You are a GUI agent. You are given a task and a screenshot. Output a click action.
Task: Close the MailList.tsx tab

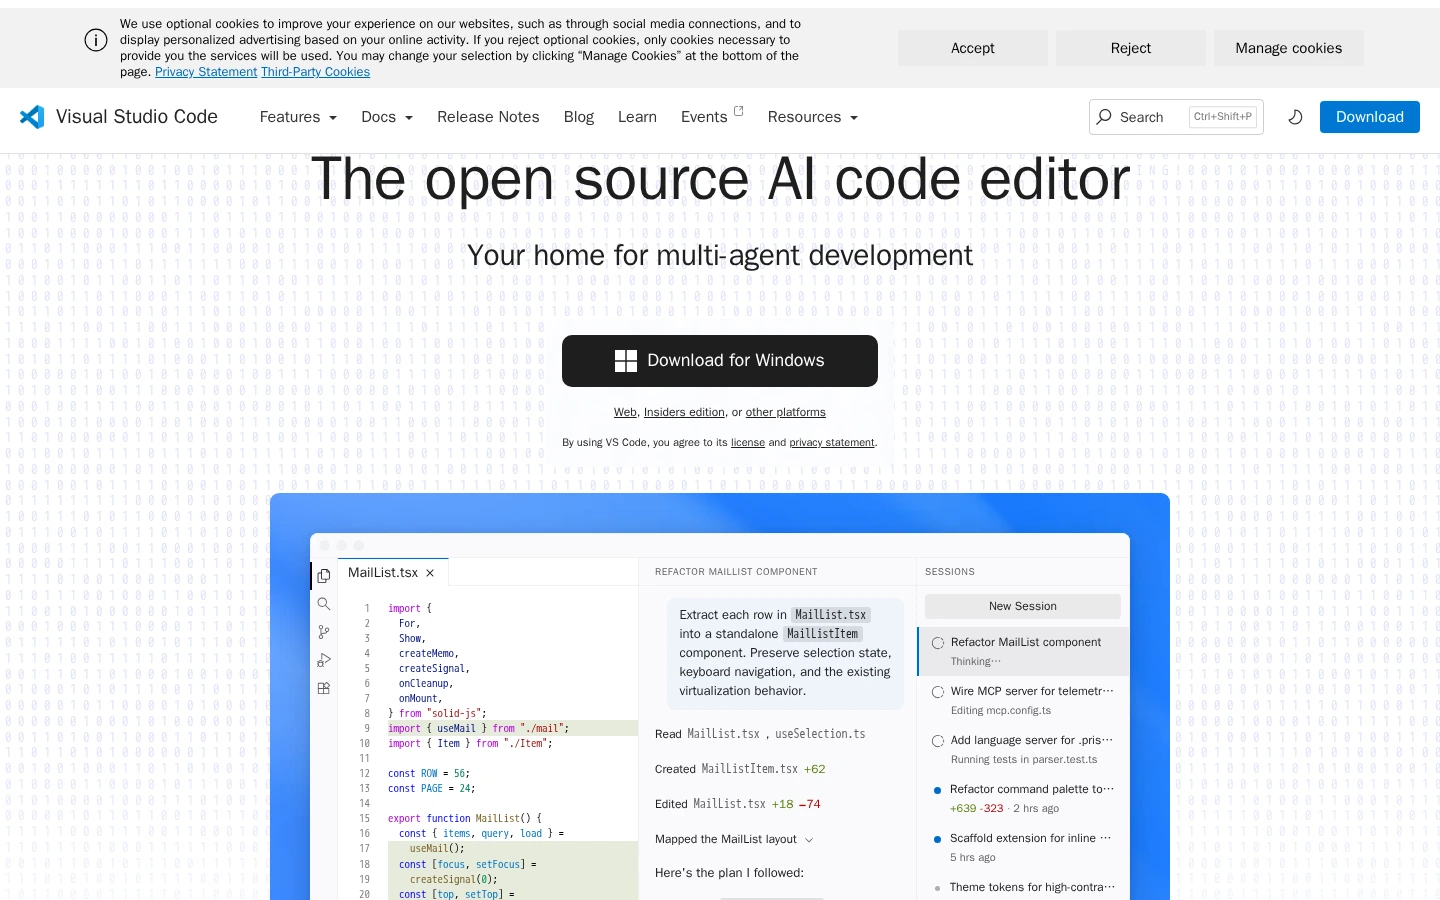[430, 573]
